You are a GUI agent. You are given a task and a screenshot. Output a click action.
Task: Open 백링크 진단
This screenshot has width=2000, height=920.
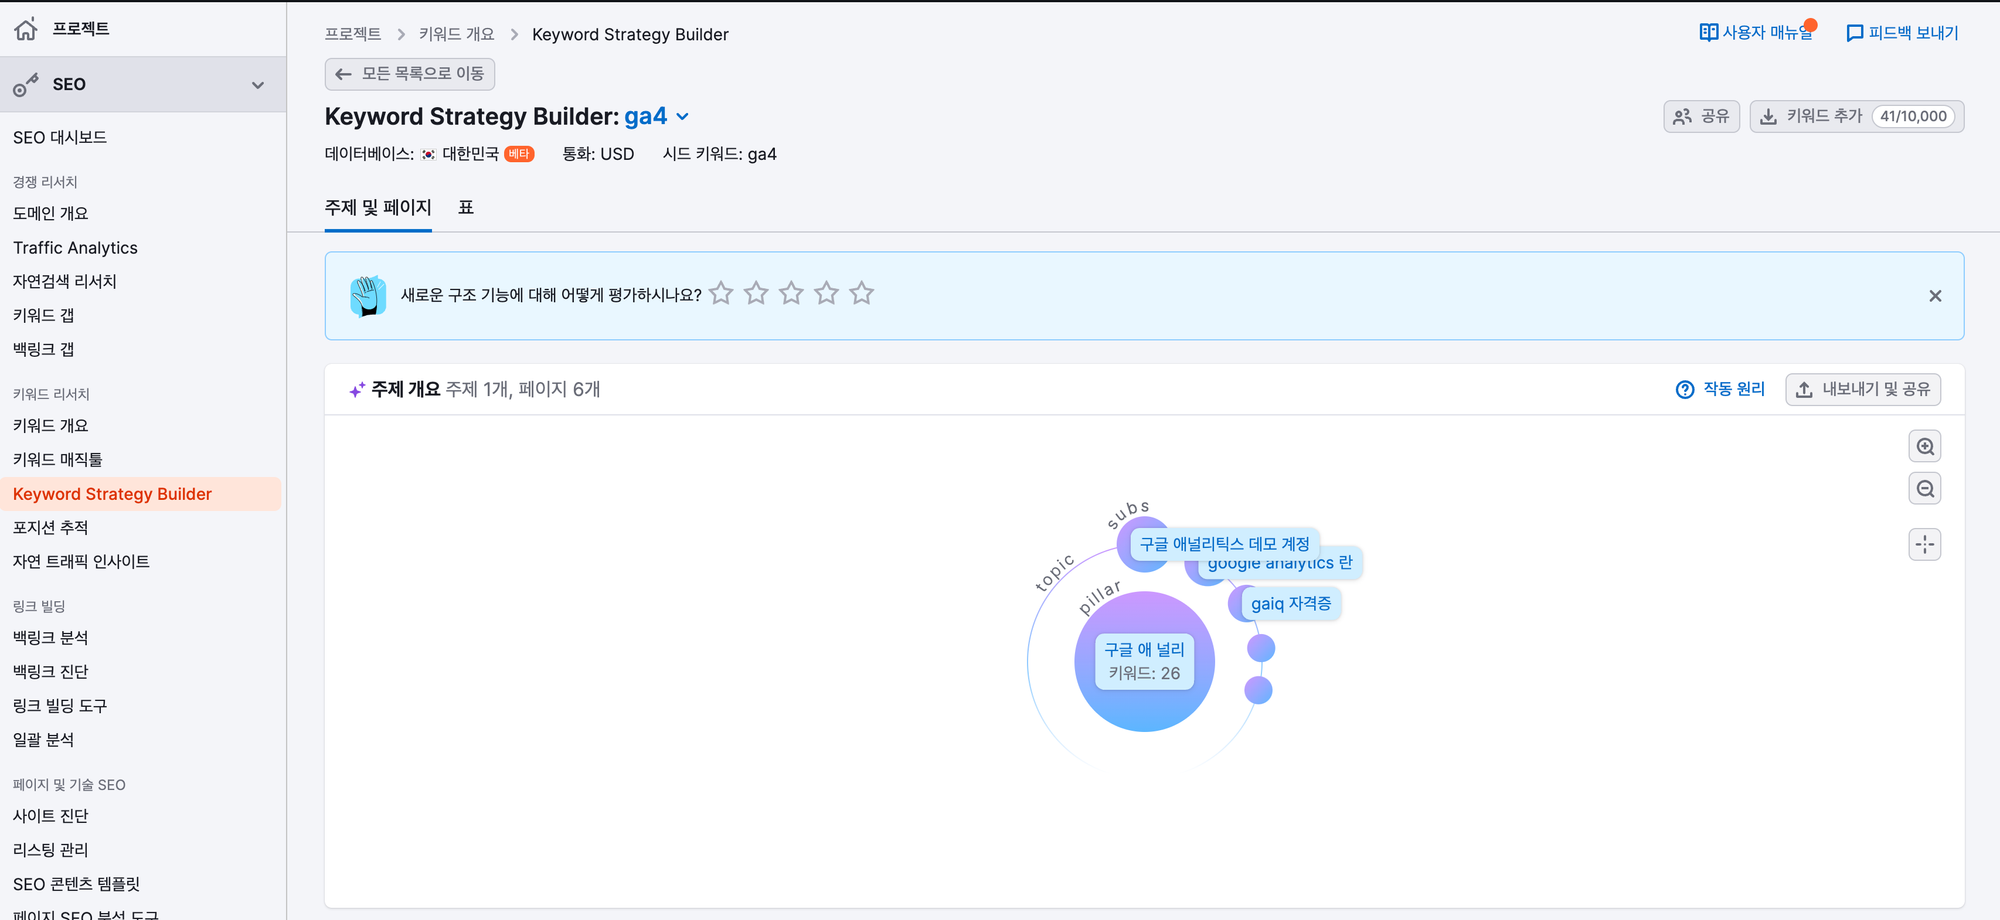tap(51, 672)
